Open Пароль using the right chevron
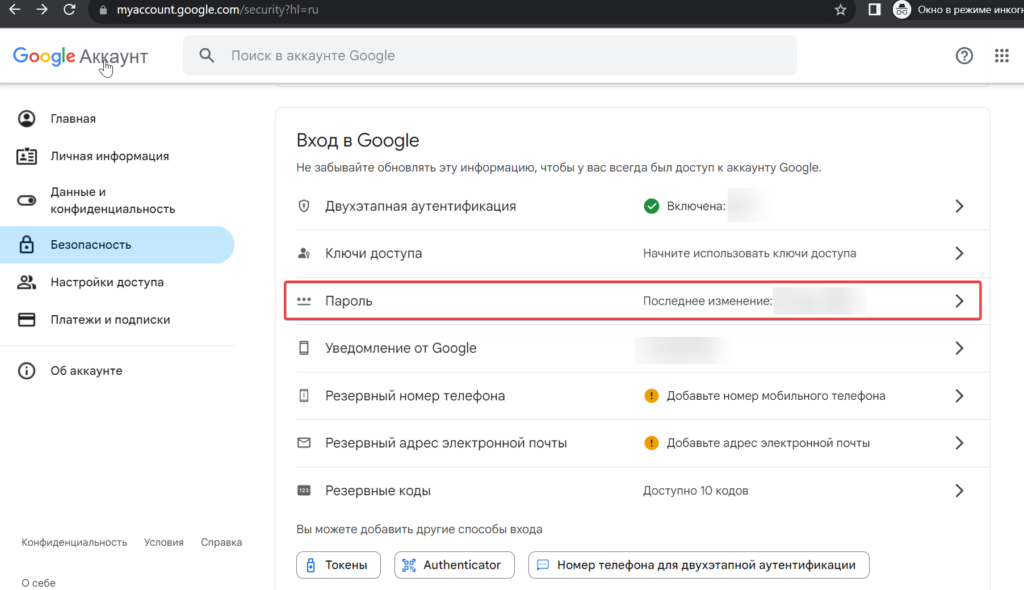 959,301
